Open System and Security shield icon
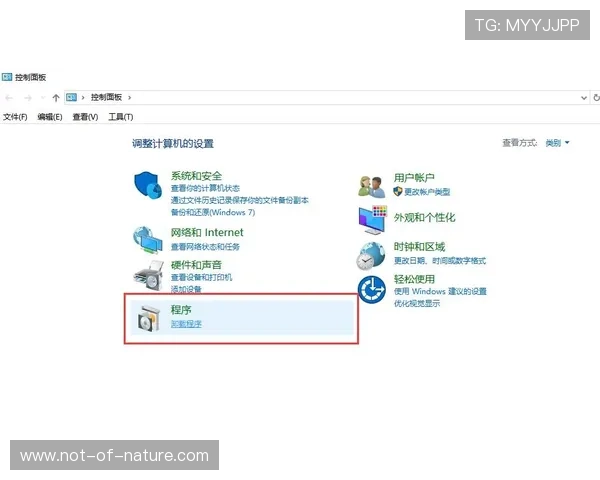 [148, 185]
